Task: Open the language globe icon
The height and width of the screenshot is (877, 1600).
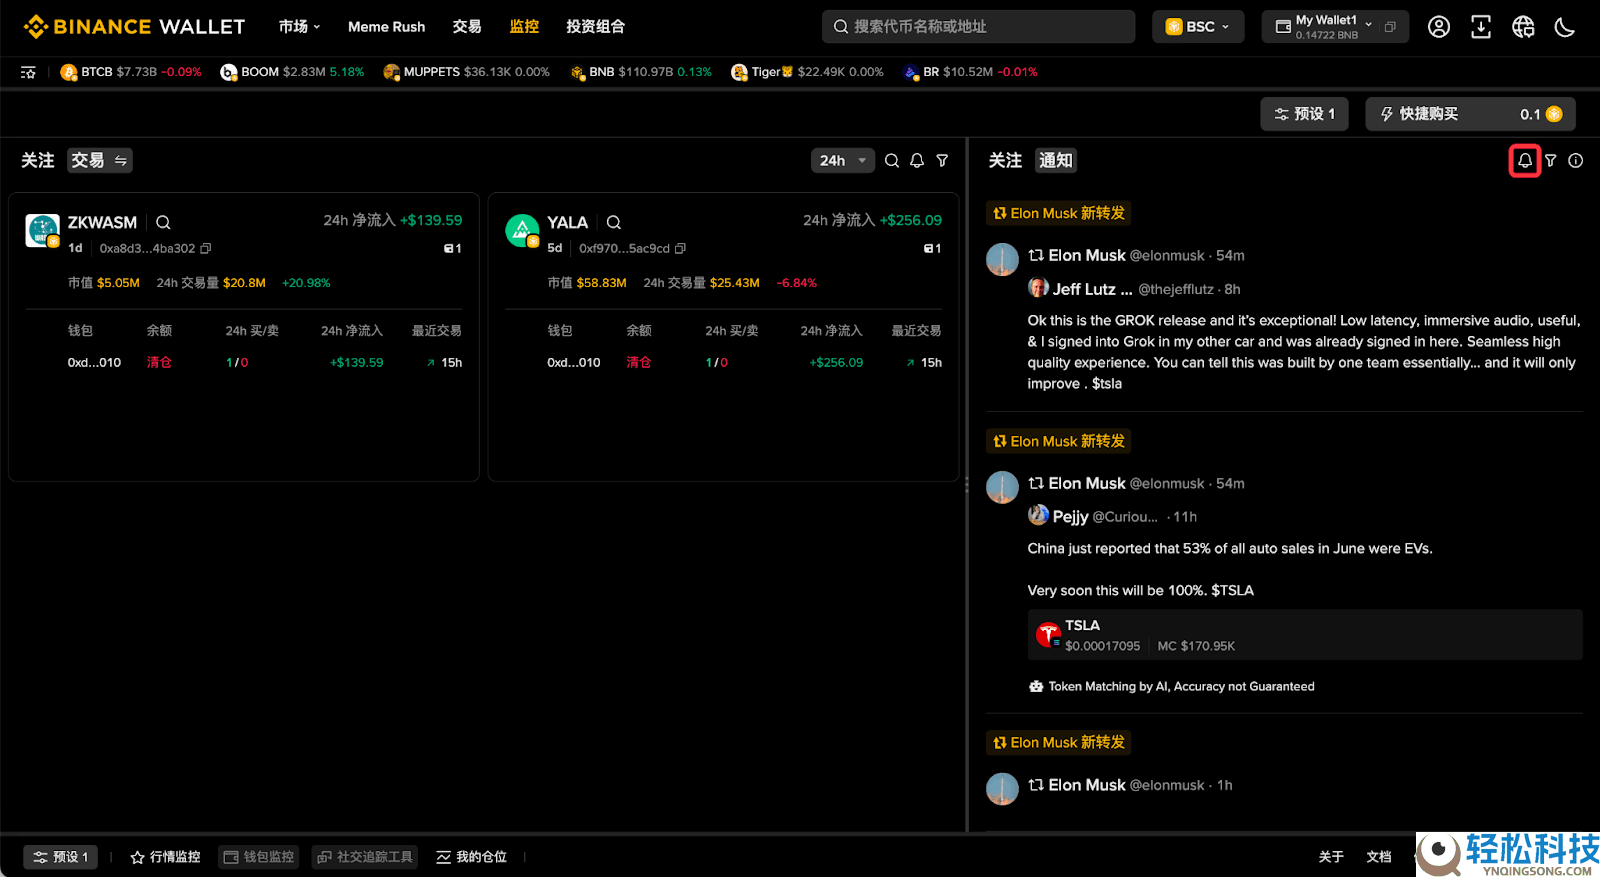Action: (x=1523, y=27)
